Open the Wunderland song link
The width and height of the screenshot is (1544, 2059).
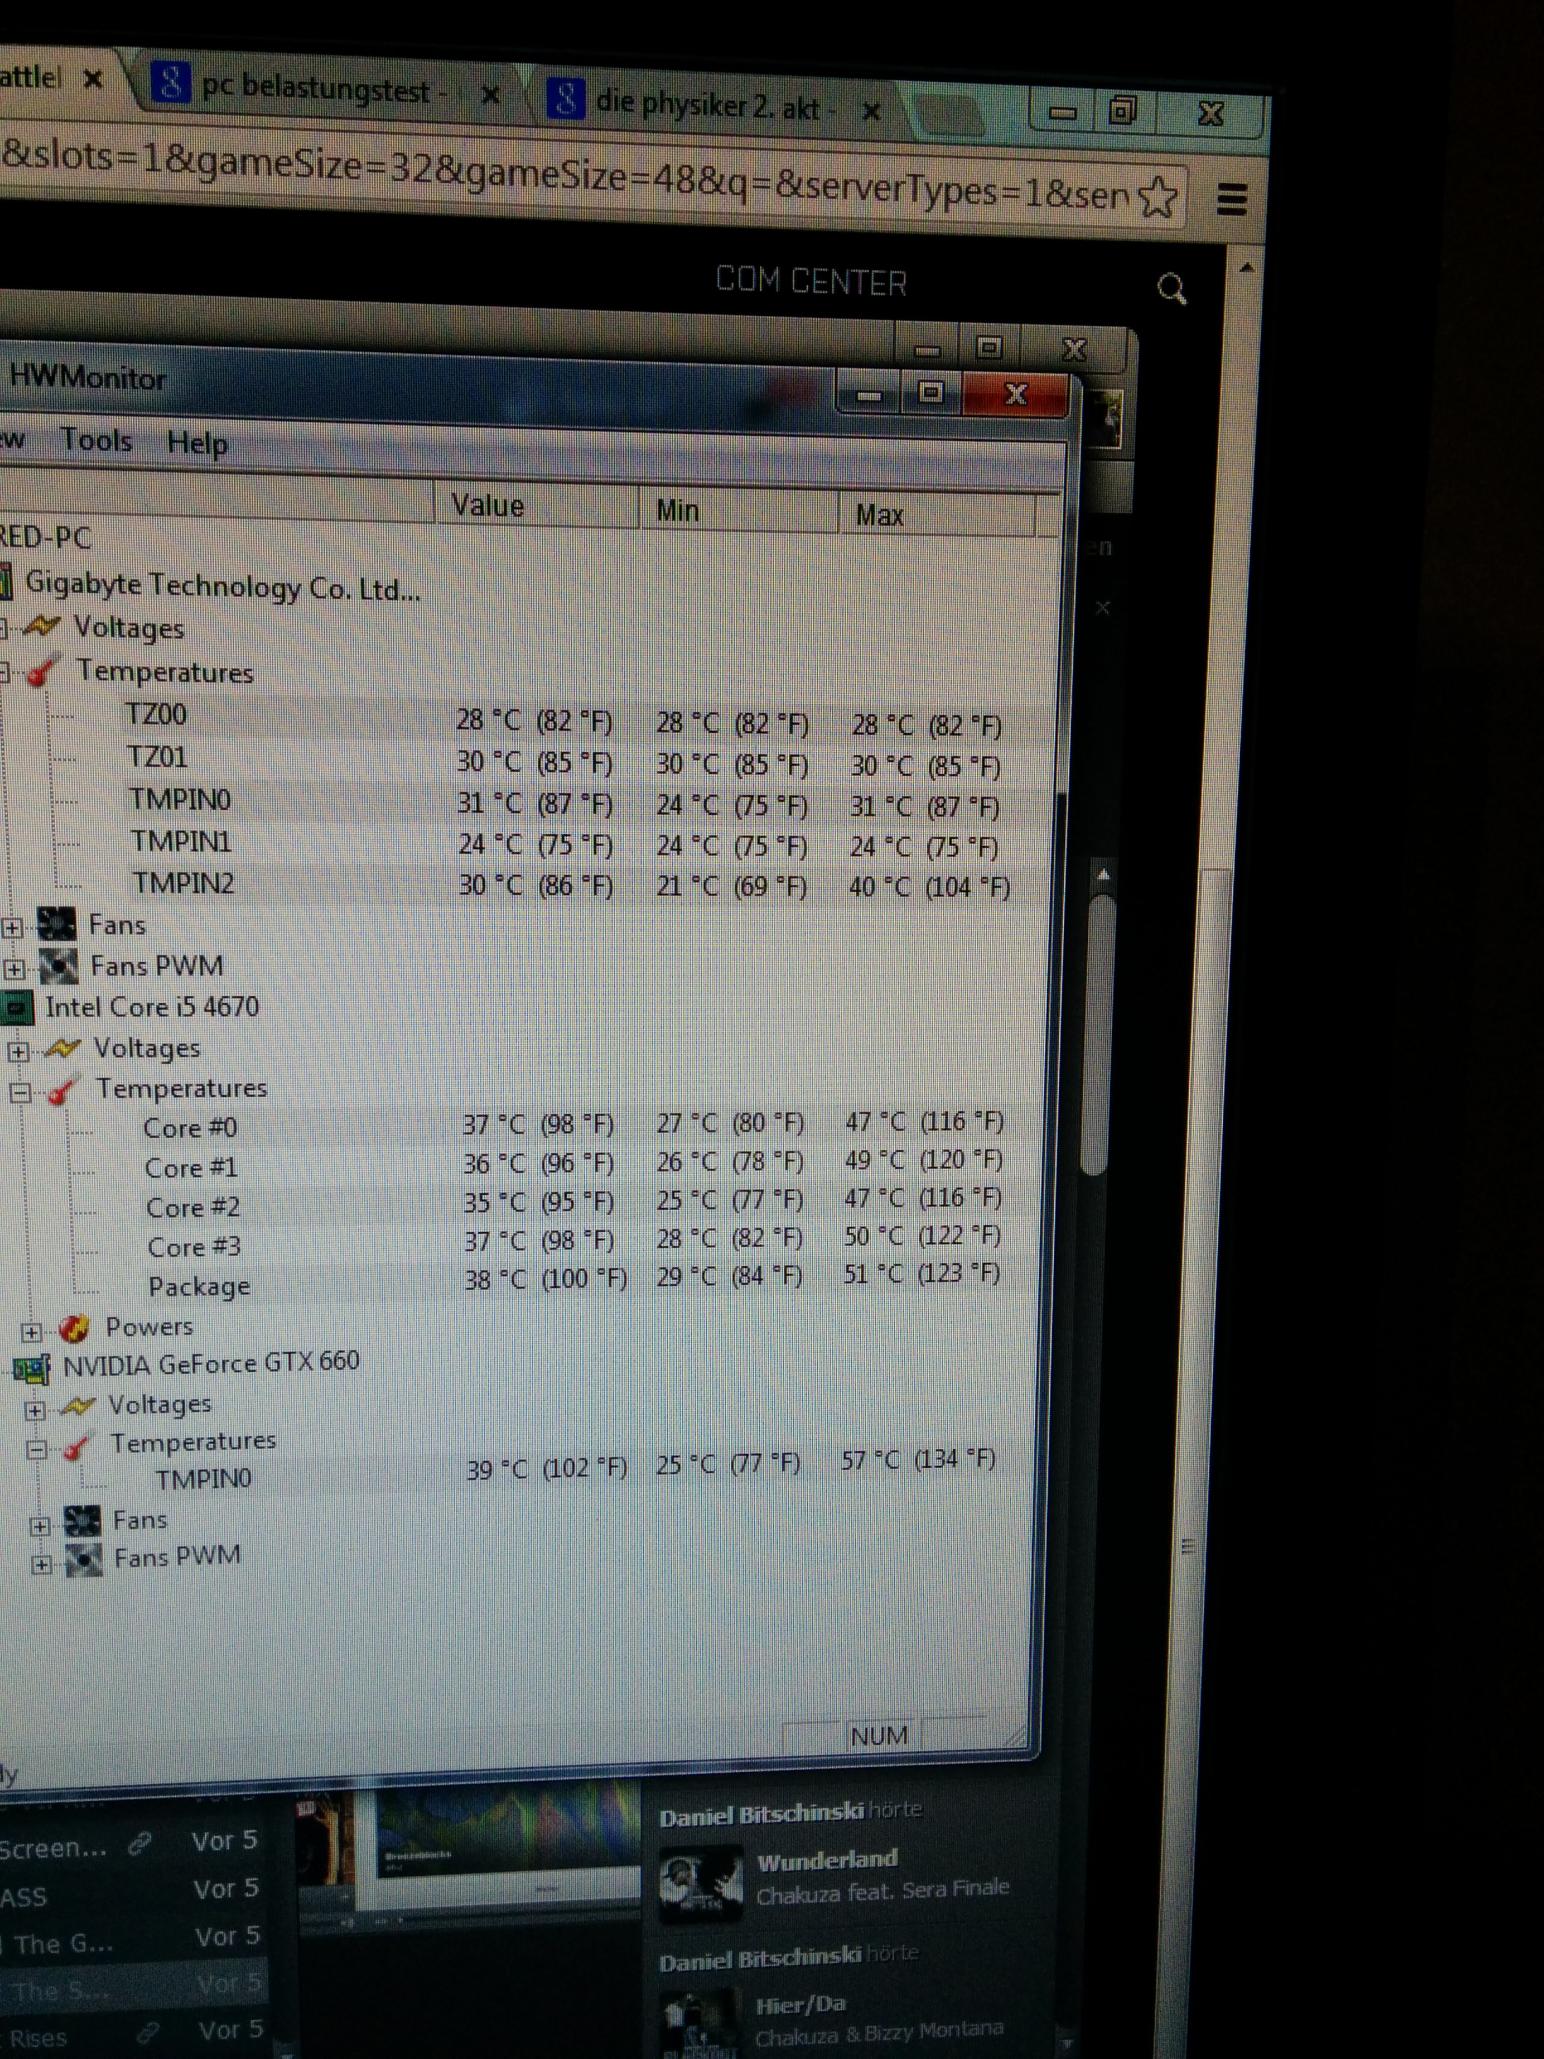827,1860
